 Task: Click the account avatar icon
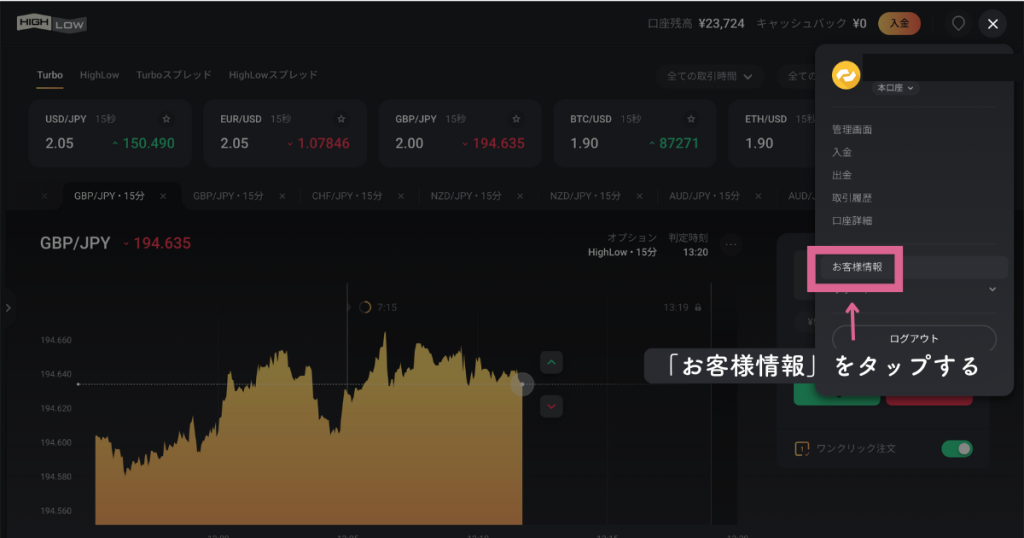tap(847, 75)
